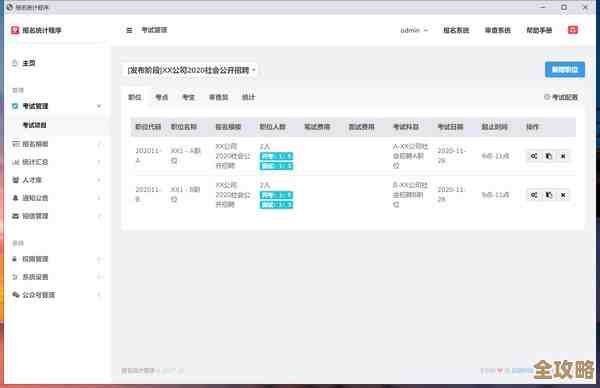Open the admin user dropdown
The image size is (600, 388).
click(414, 30)
